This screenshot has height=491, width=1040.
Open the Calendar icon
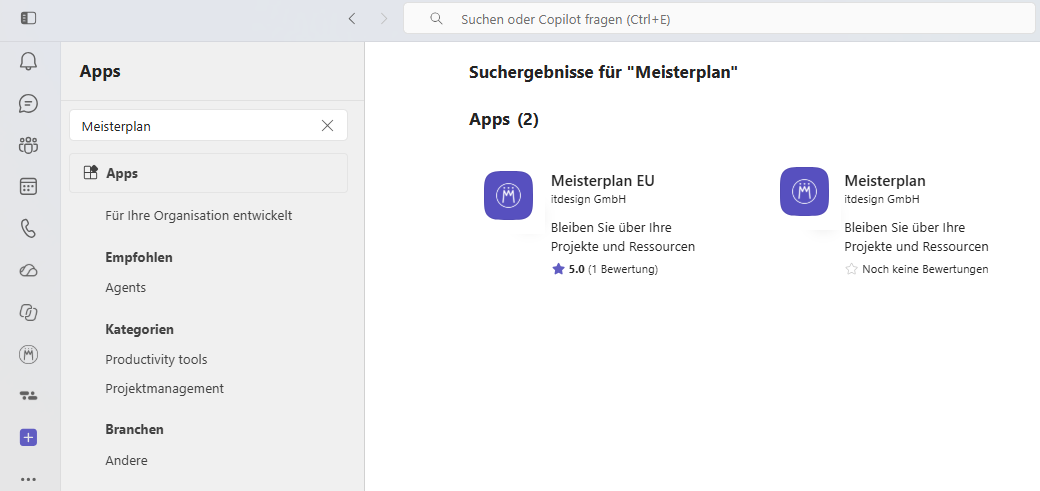point(29,187)
